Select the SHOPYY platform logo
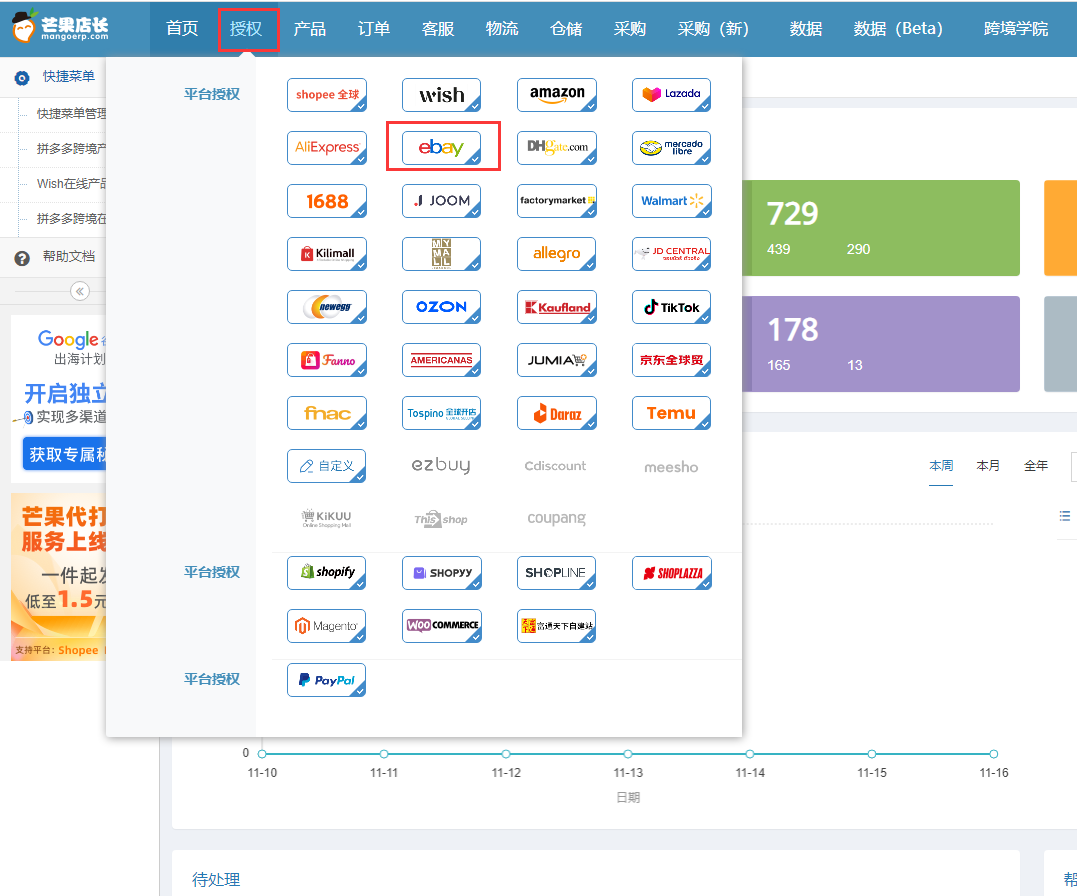This screenshot has height=896, width=1077. [441, 572]
